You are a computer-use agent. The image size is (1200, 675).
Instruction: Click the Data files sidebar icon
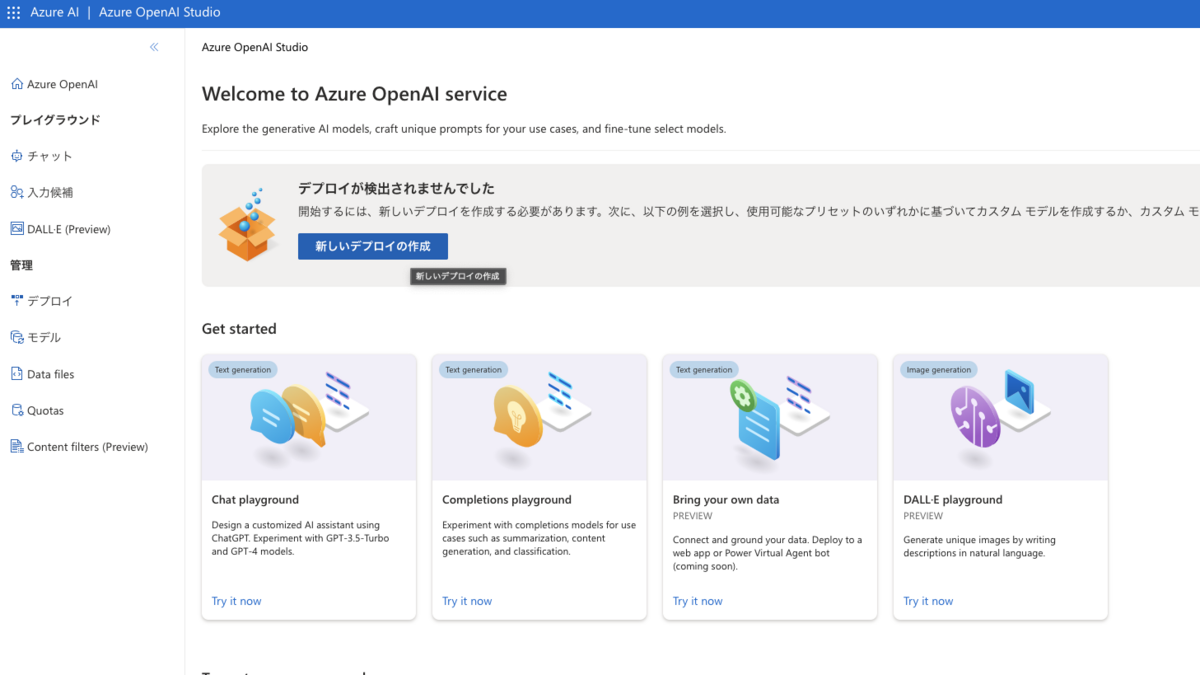coord(16,374)
